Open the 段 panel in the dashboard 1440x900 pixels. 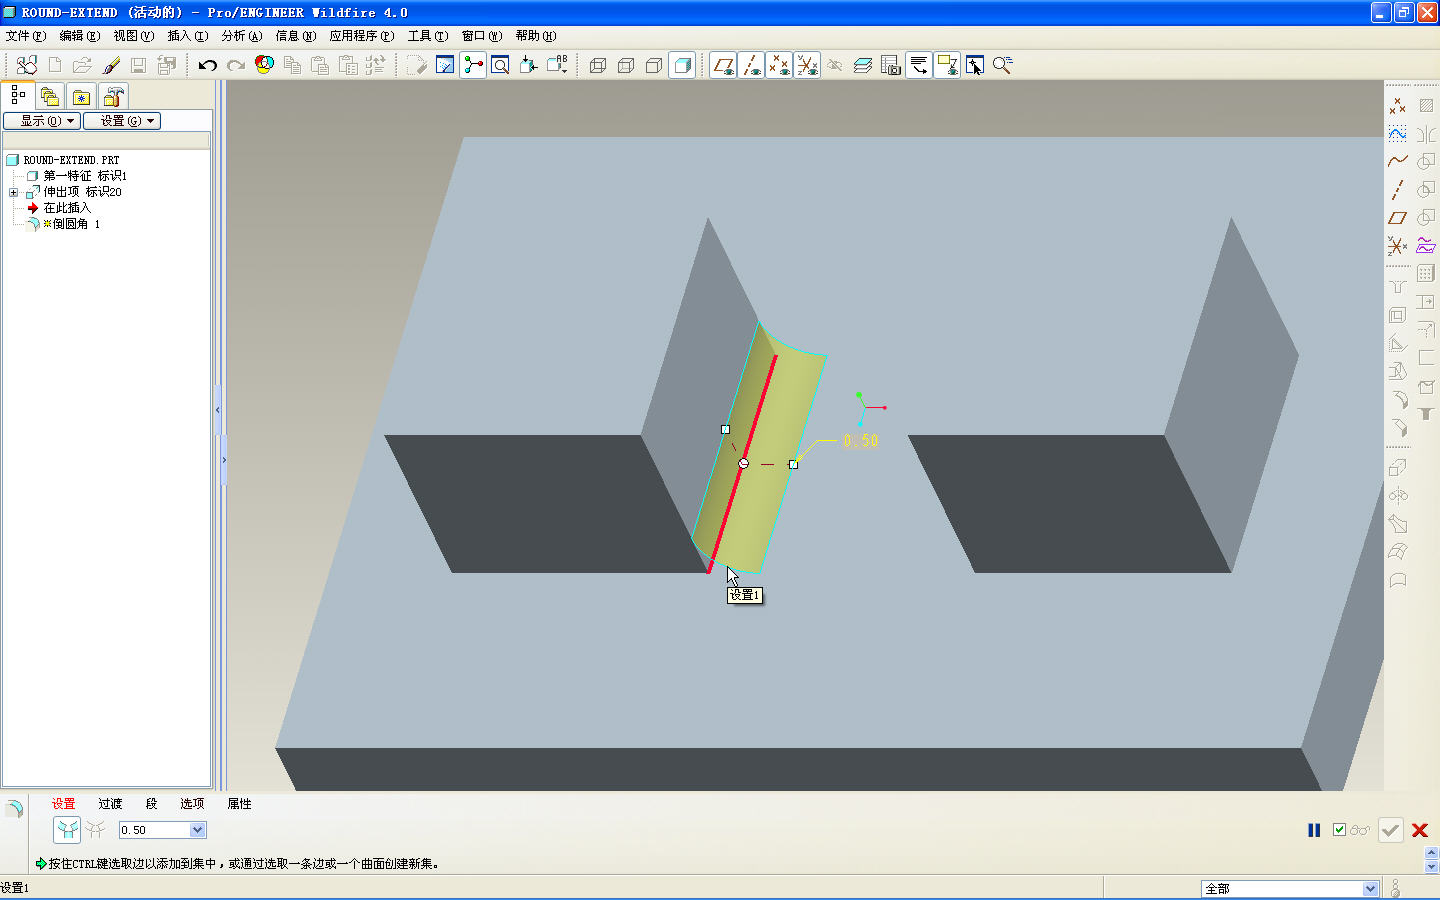coord(152,804)
